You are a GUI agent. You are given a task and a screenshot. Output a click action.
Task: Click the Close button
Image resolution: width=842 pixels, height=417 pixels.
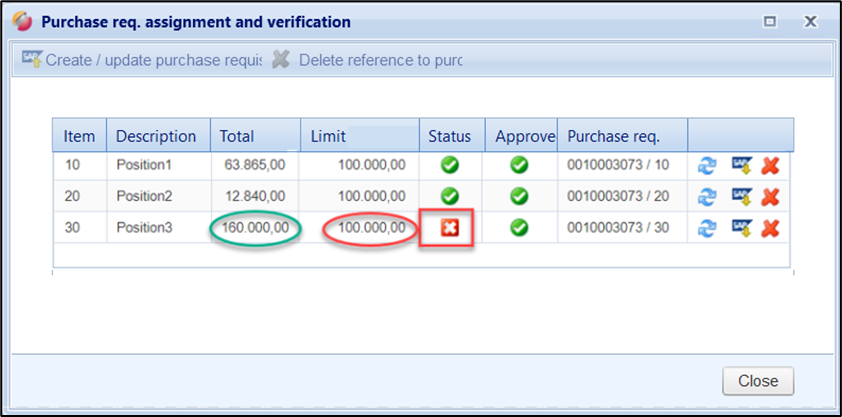758,381
